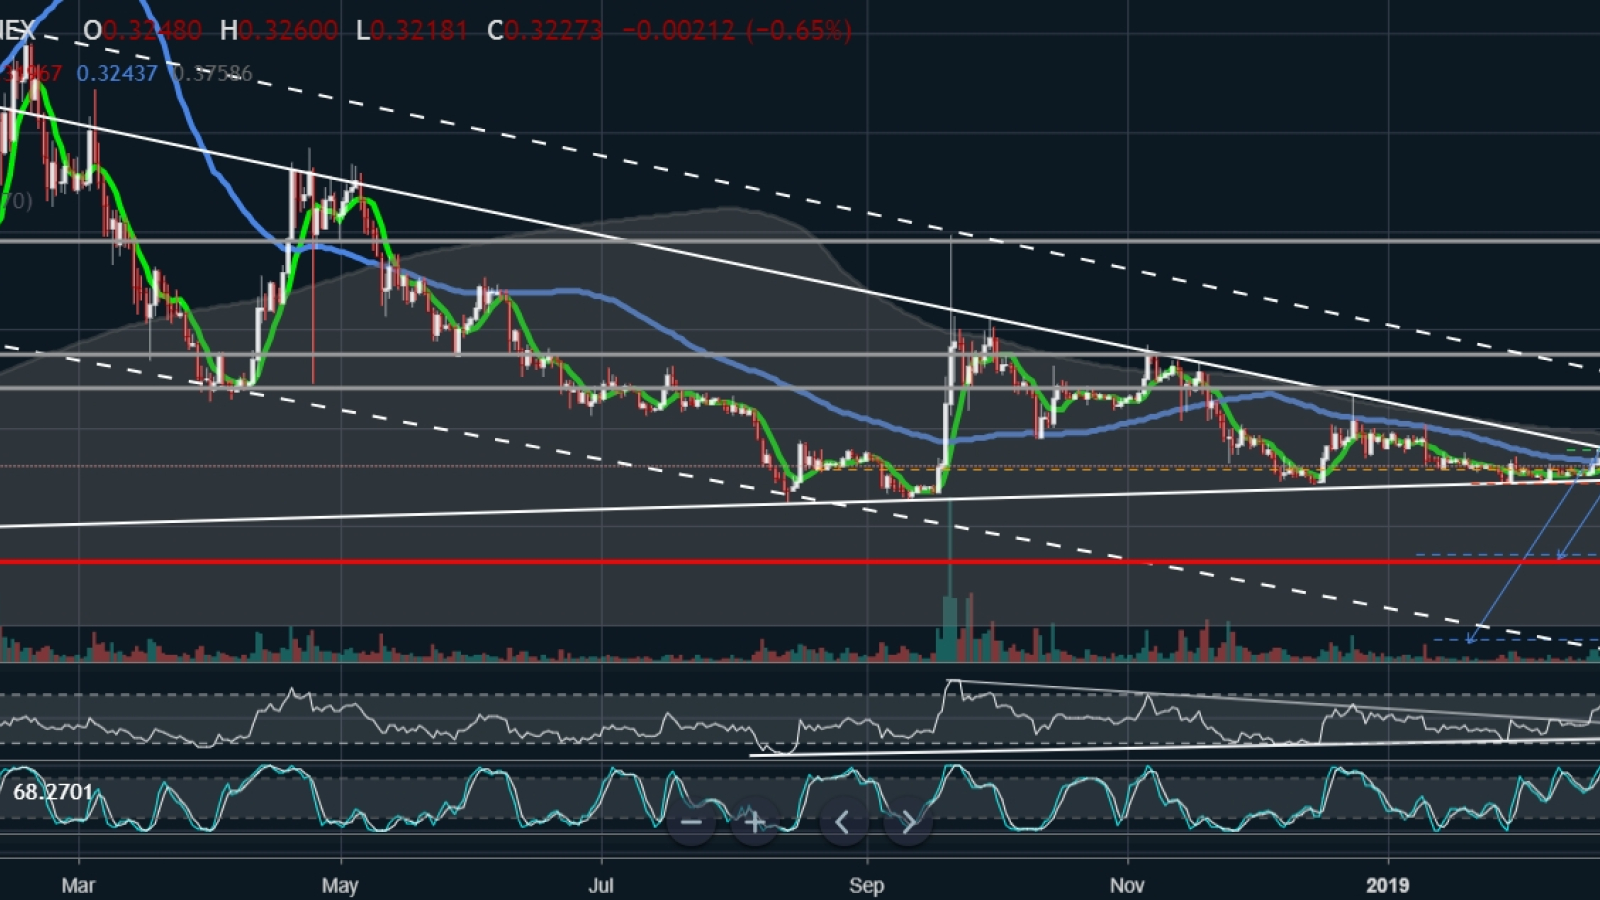The image size is (1600, 900).
Task: Select the high price value H0.32600
Action: [x=279, y=31]
